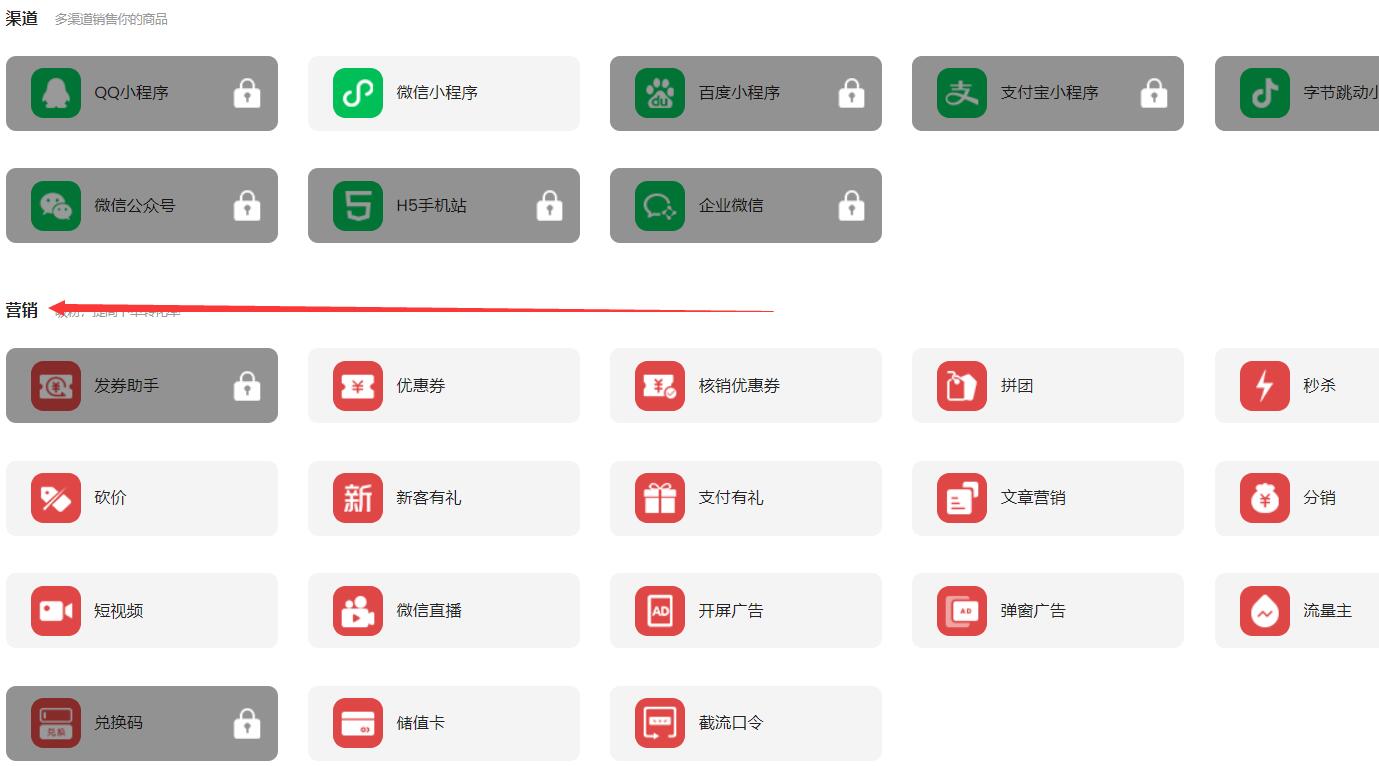
Task: Click the H5手机站 label text
Action: click(x=431, y=206)
